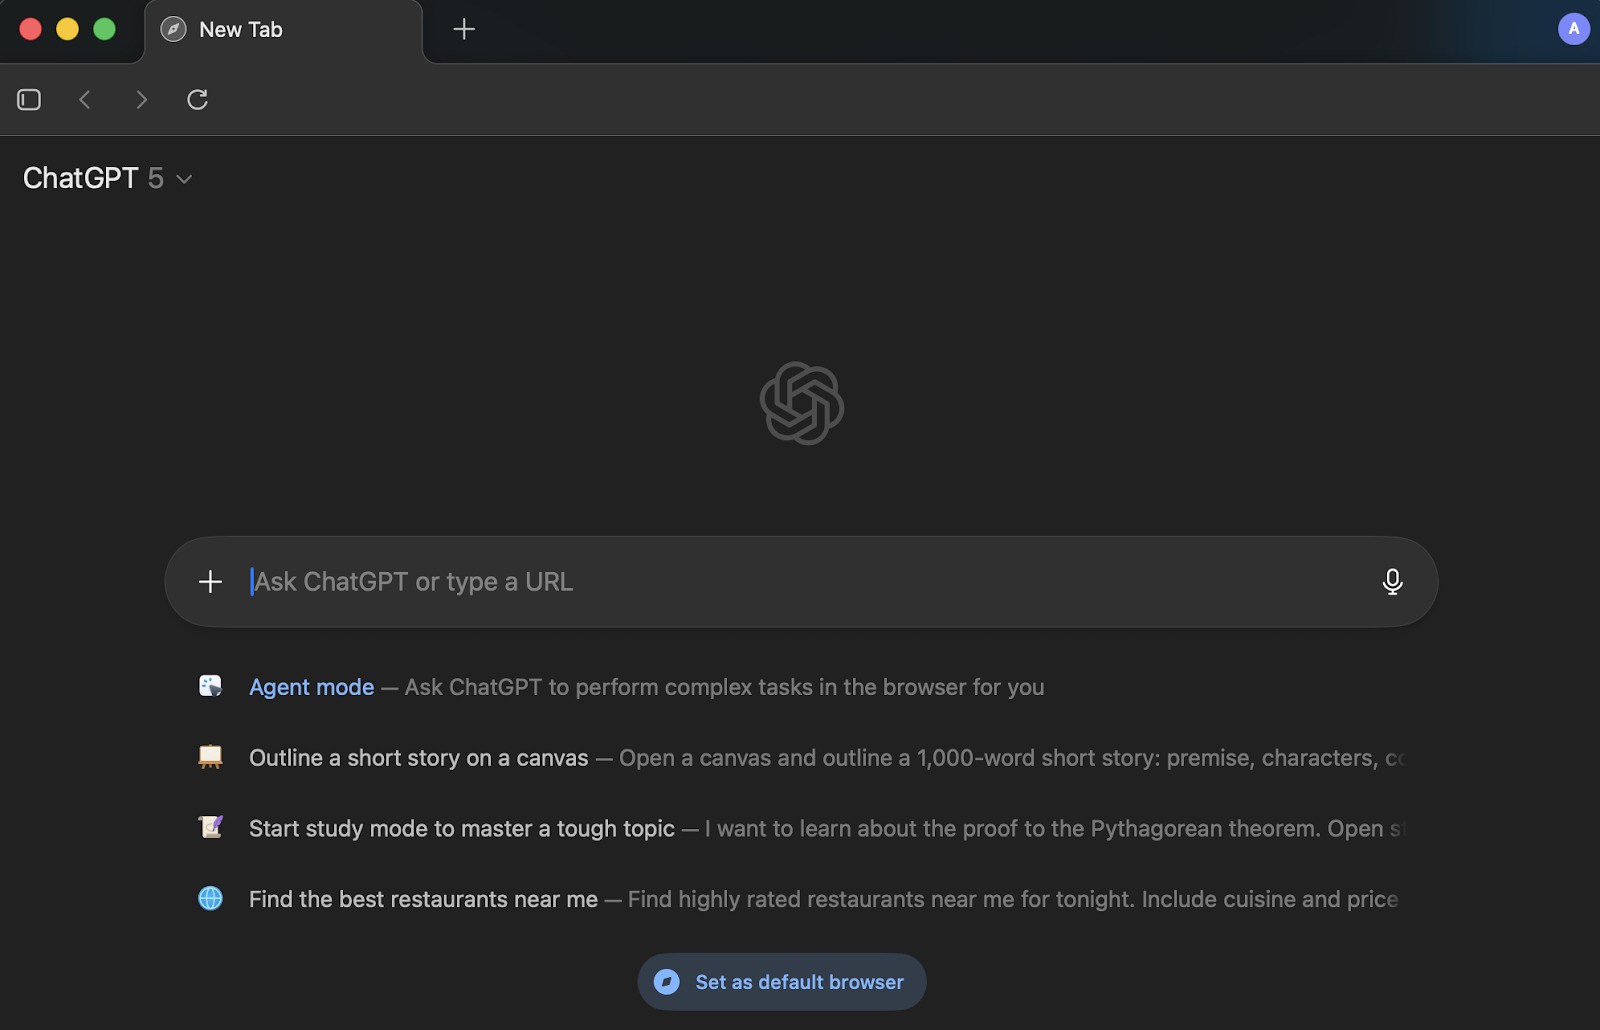Viewport: 1600px width, 1030px height.
Task: Open the profile avatar menu
Action: tap(1573, 29)
